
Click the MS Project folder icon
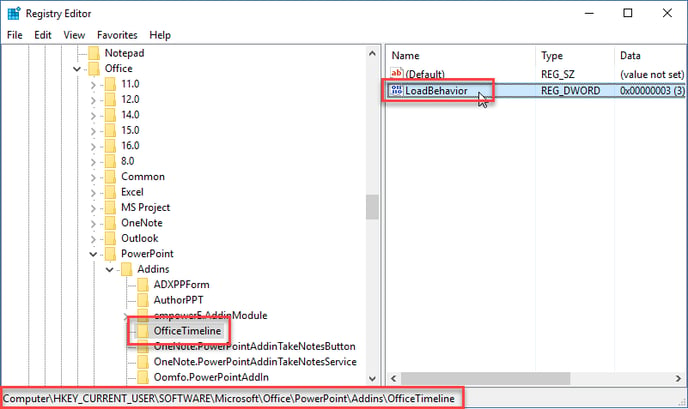pos(110,208)
